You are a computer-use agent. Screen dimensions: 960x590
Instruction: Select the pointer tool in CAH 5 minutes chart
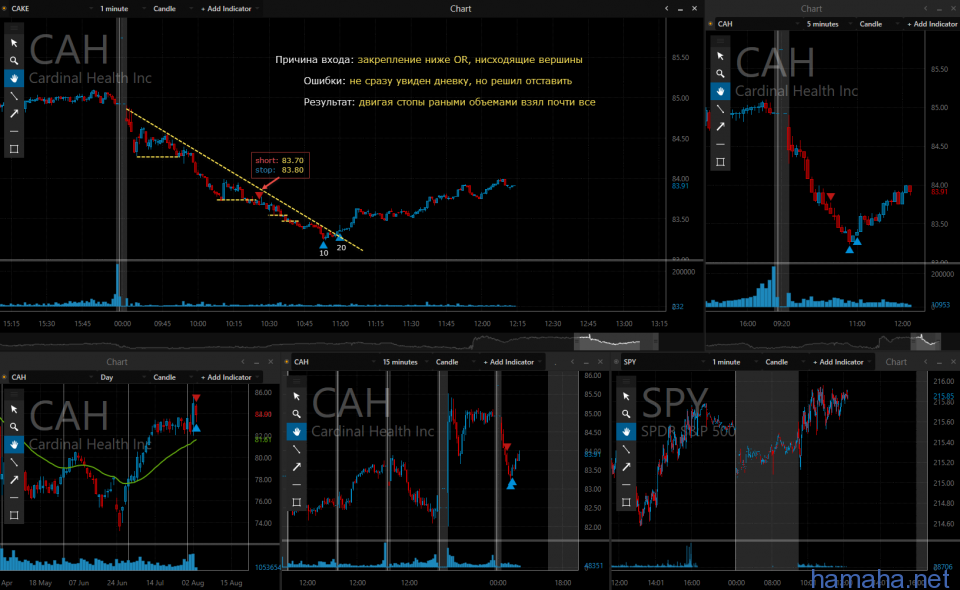click(x=721, y=56)
